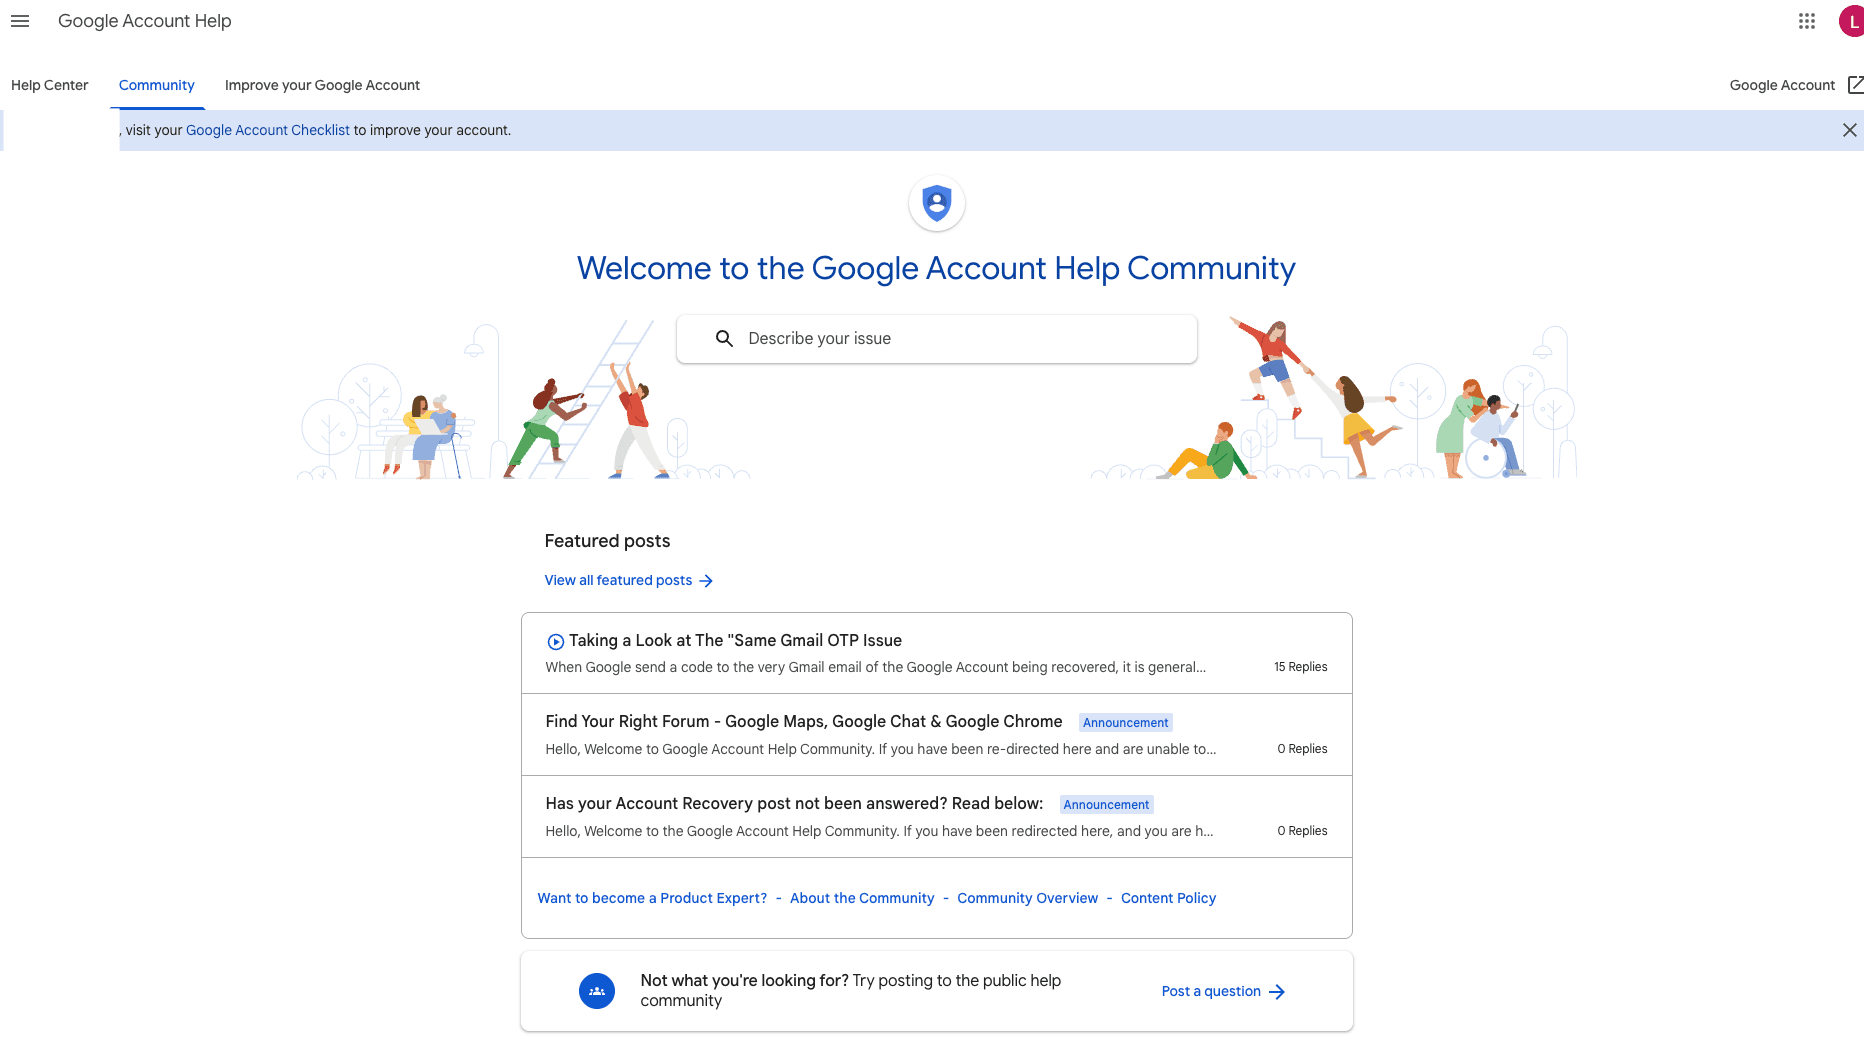
Task: Open the Same Gmail OTP Issue post
Action: pyautogui.click(x=735, y=640)
